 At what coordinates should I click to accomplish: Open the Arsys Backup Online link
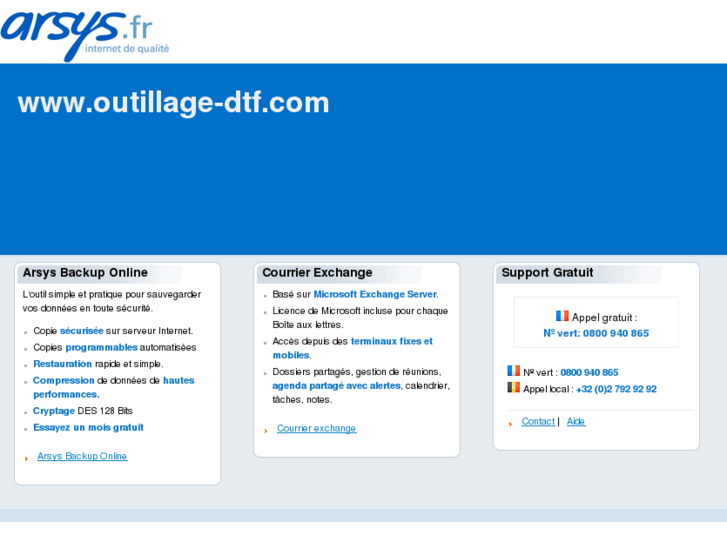click(82, 456)
